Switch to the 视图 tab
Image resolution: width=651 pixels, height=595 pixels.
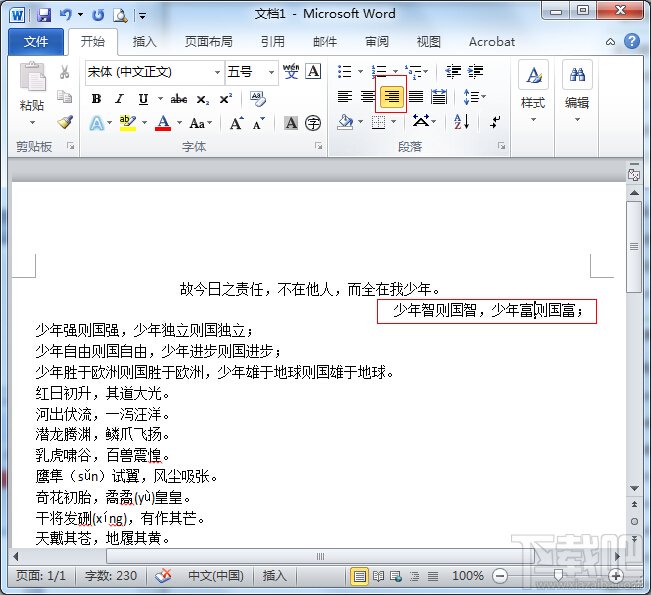click(x=428, y=42)
